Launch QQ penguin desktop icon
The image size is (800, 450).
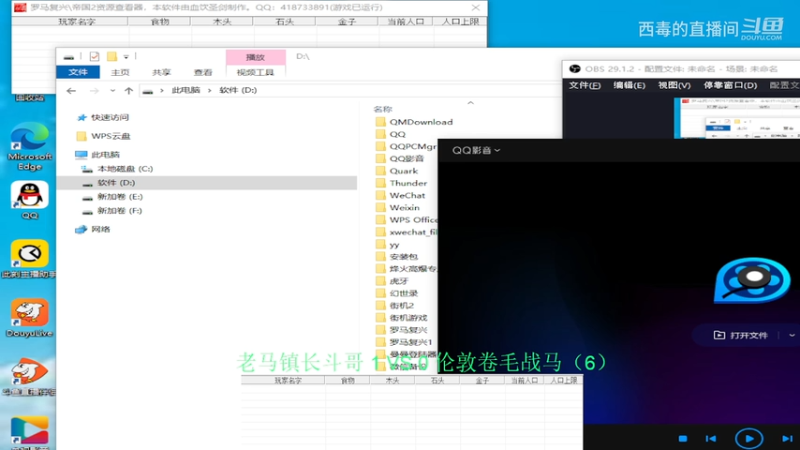pyautogui.click(x=30, y=200)
